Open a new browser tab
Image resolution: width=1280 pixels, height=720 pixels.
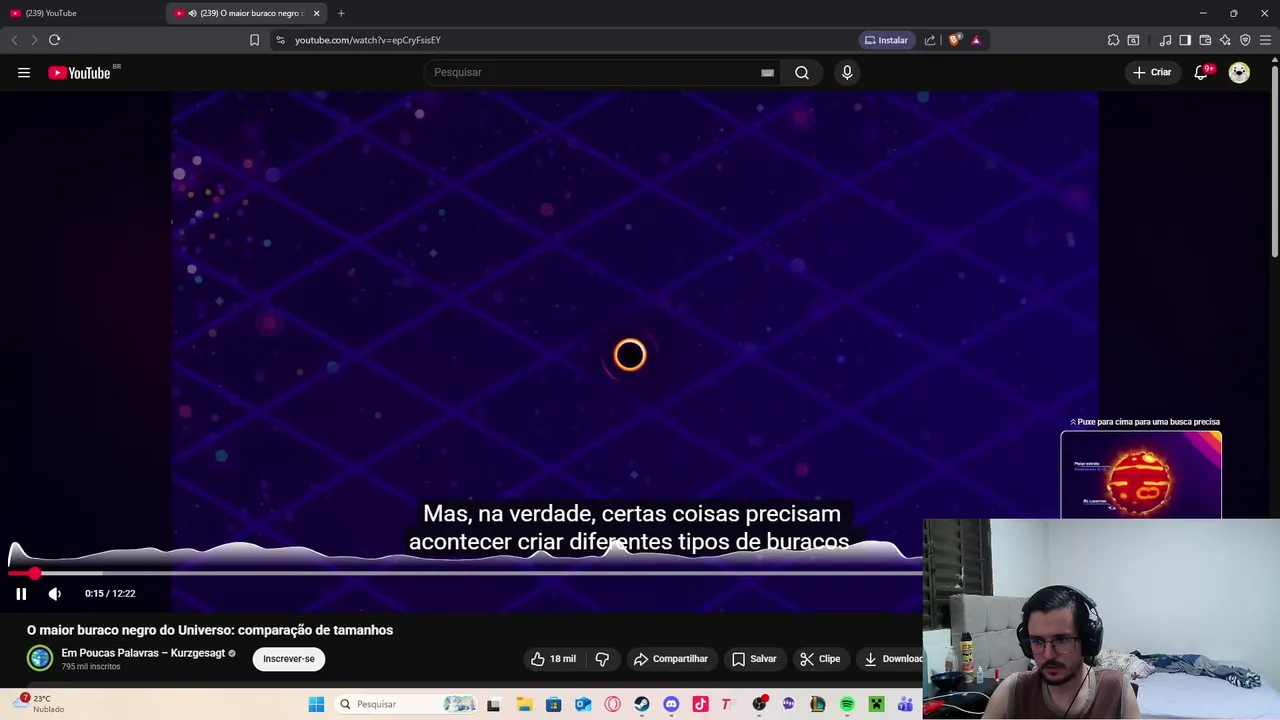(x=341, y=13)
